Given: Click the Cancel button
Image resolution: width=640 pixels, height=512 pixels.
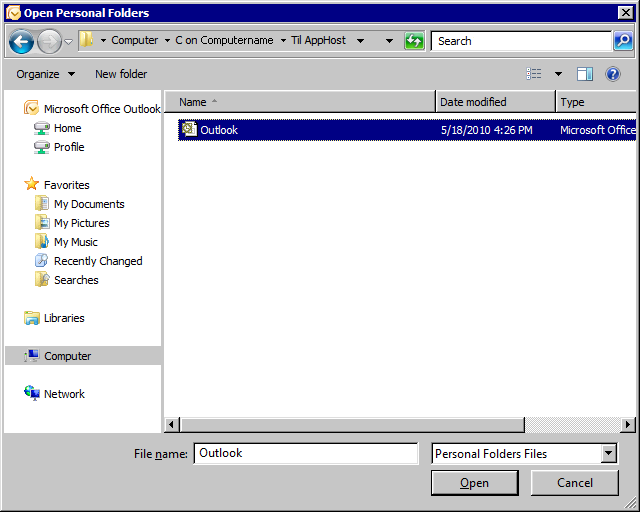Looking at the screenshot, I should (575, 483).
